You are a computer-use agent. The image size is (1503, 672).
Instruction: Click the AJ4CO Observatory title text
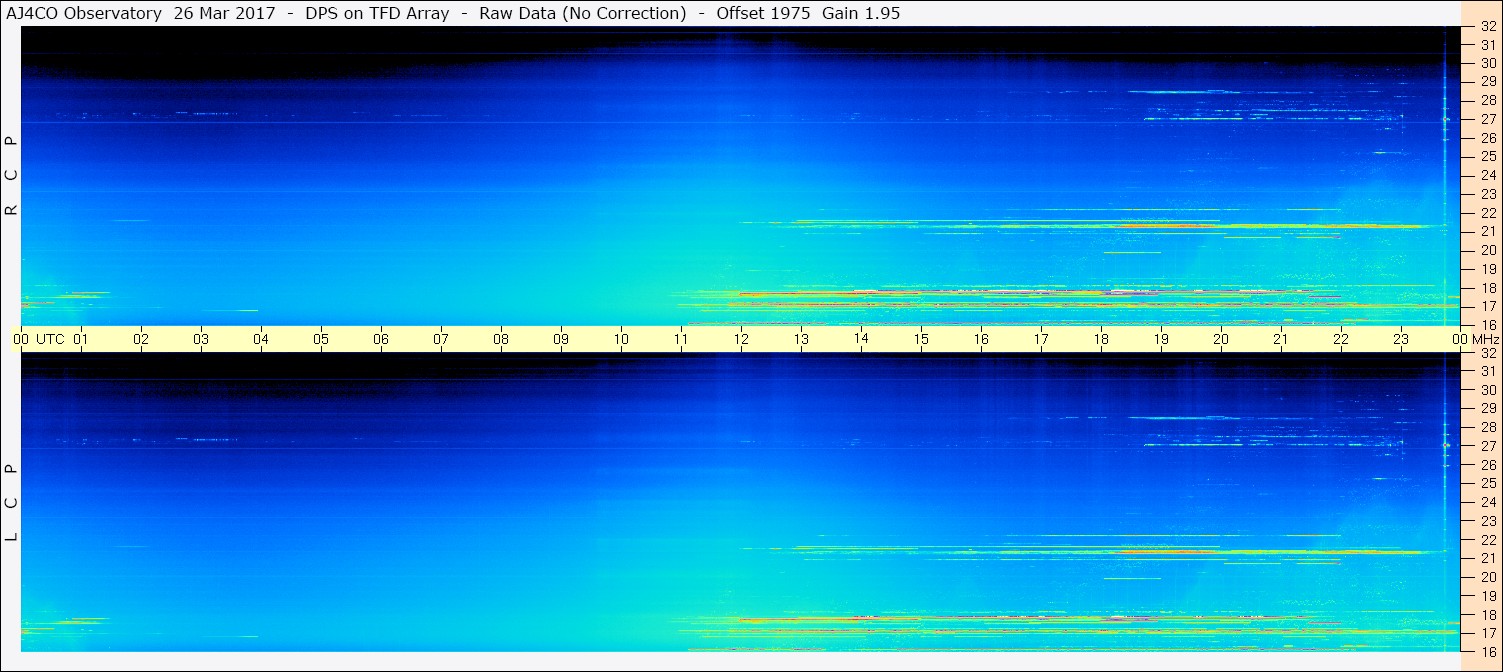click(84, 13)
